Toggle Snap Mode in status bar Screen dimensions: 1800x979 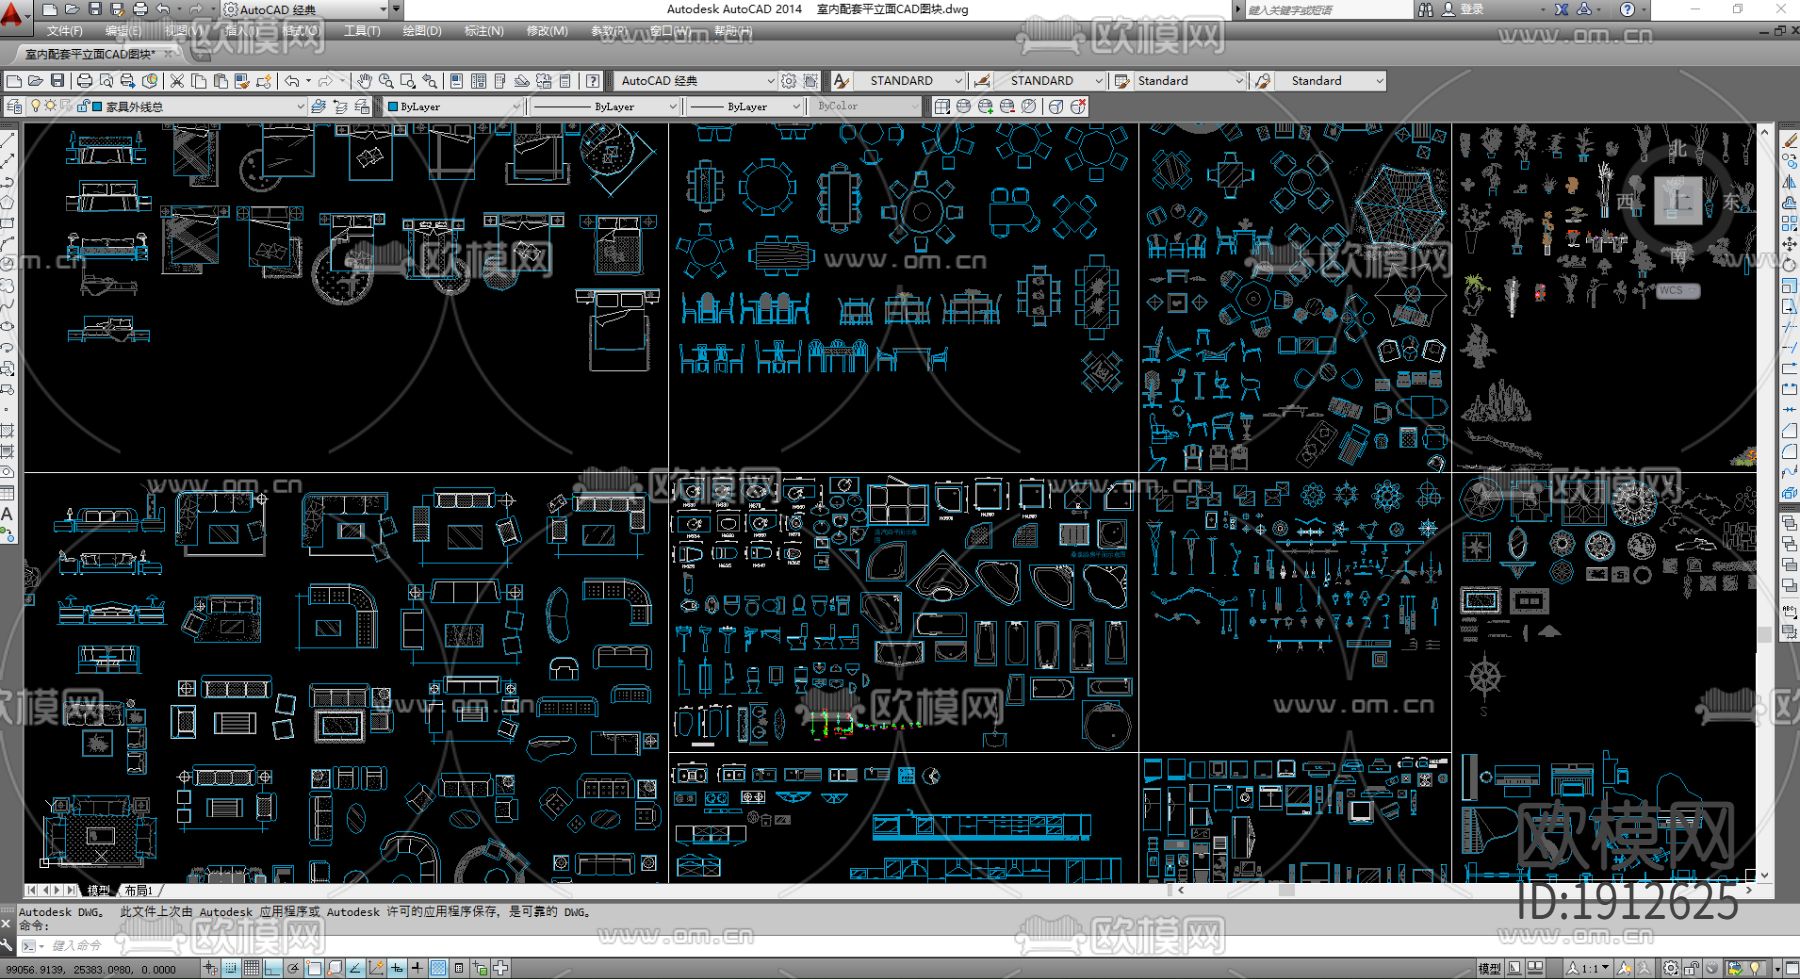coord(231,968)
